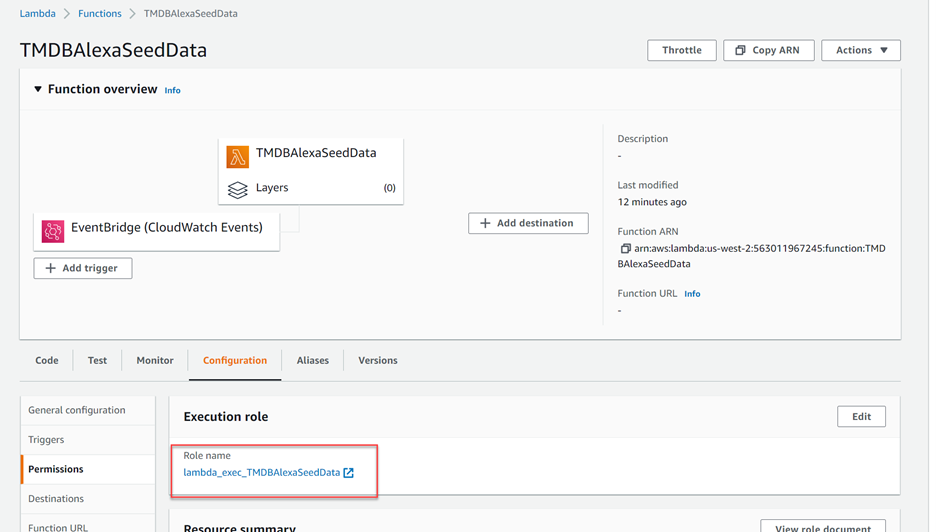Click the Execution role heading

point(226,417)
